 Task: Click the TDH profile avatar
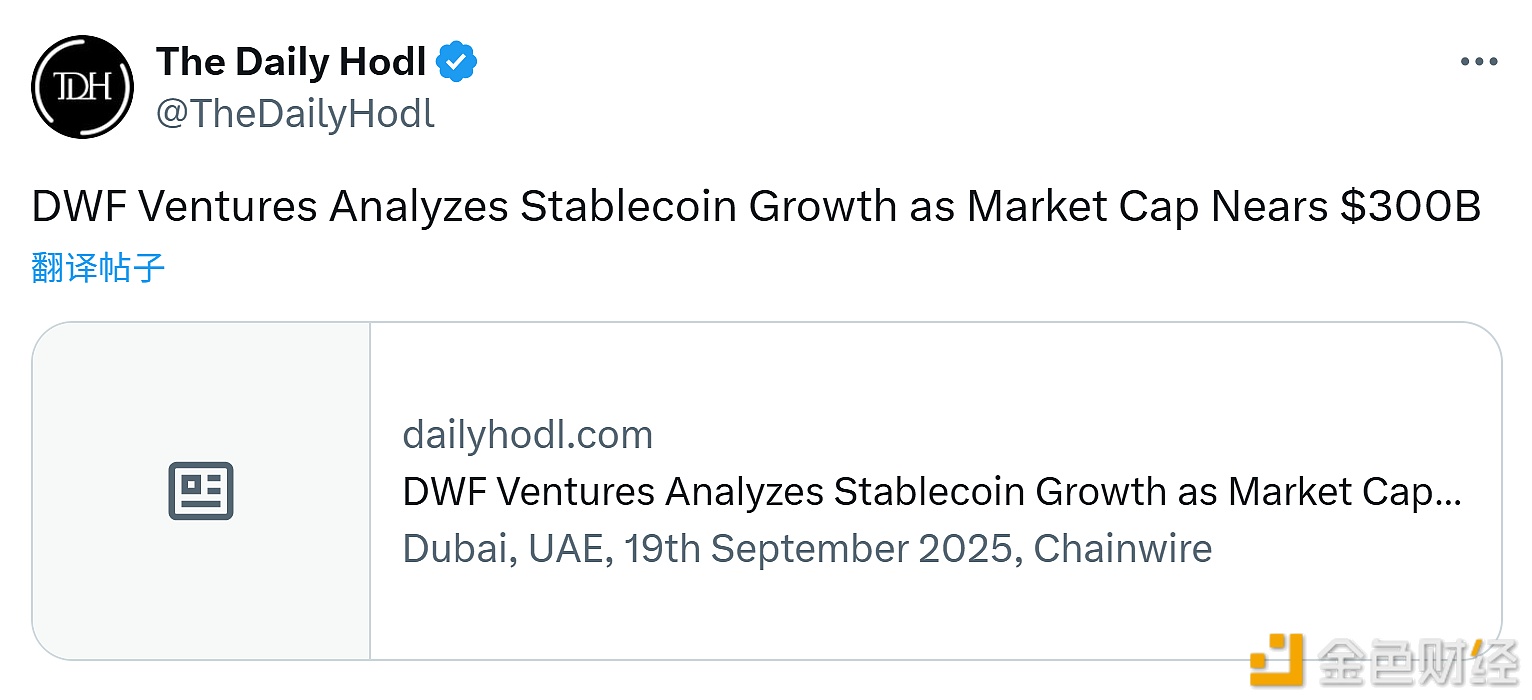[83, 87]
